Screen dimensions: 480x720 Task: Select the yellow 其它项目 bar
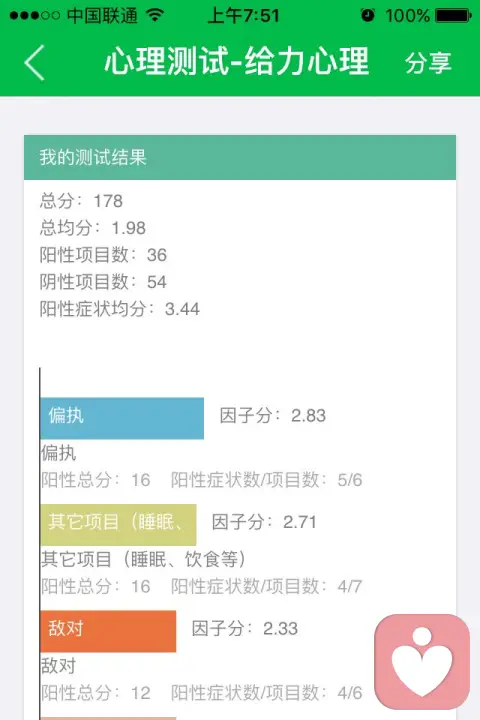click(119, 524)
